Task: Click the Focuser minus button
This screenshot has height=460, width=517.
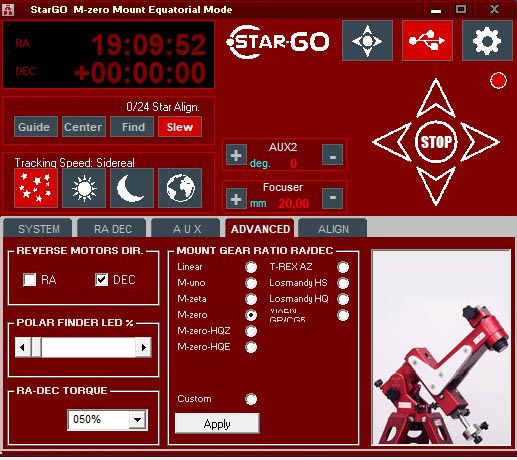Action: pos(332,198)
